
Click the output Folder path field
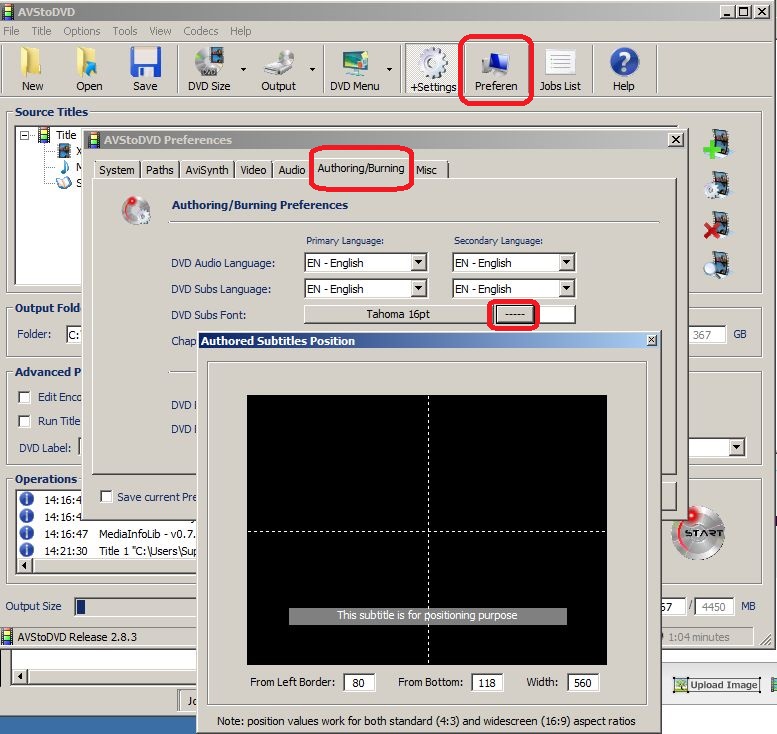(74, 335)
